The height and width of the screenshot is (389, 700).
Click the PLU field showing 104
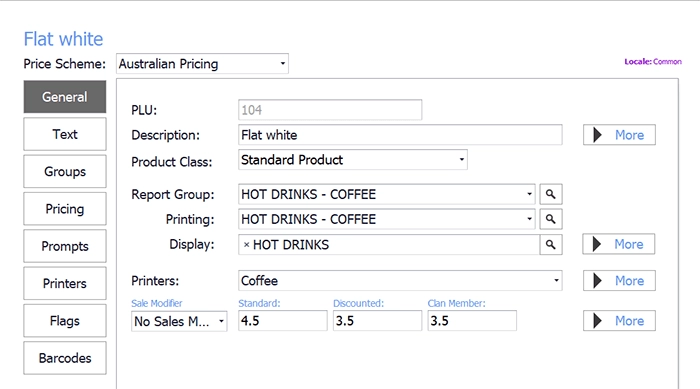tap(330, 110)
